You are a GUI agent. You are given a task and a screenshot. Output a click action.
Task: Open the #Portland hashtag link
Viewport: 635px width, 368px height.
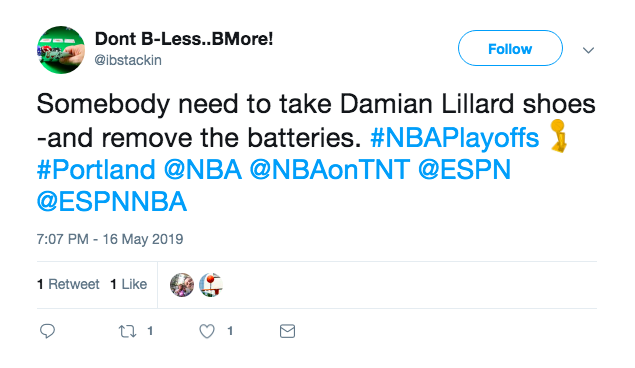pyautogui.click(x=96, y=170)
